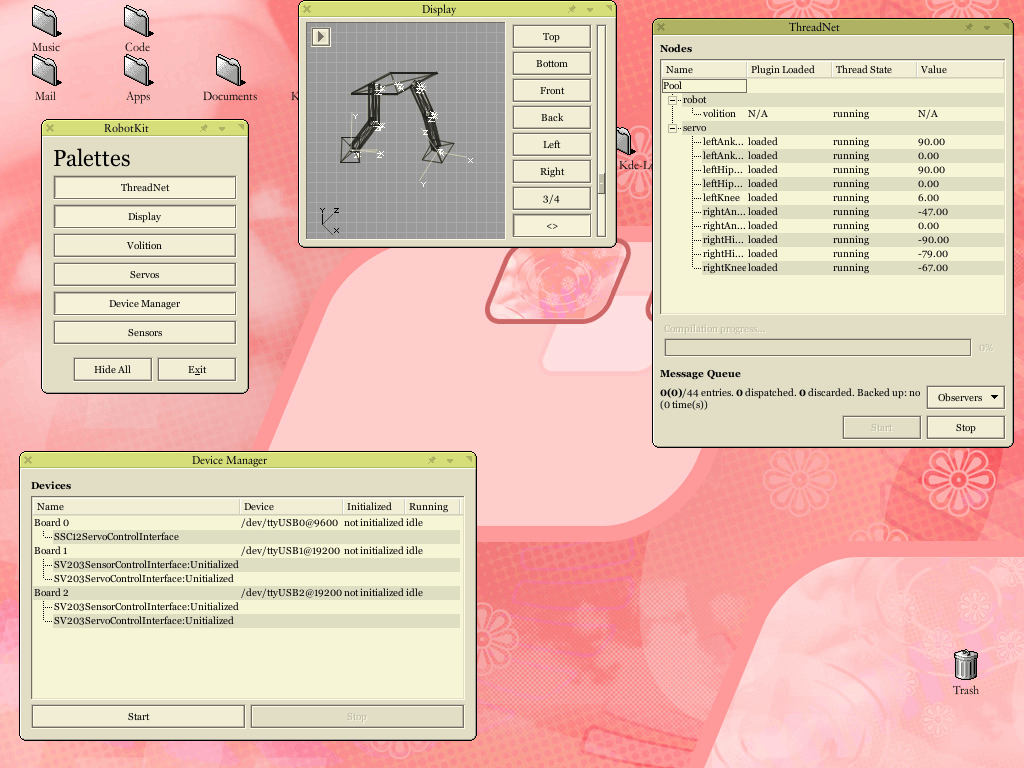Sort devices by Running column header
The image size is (1024, 768).
tap(432, 506)
